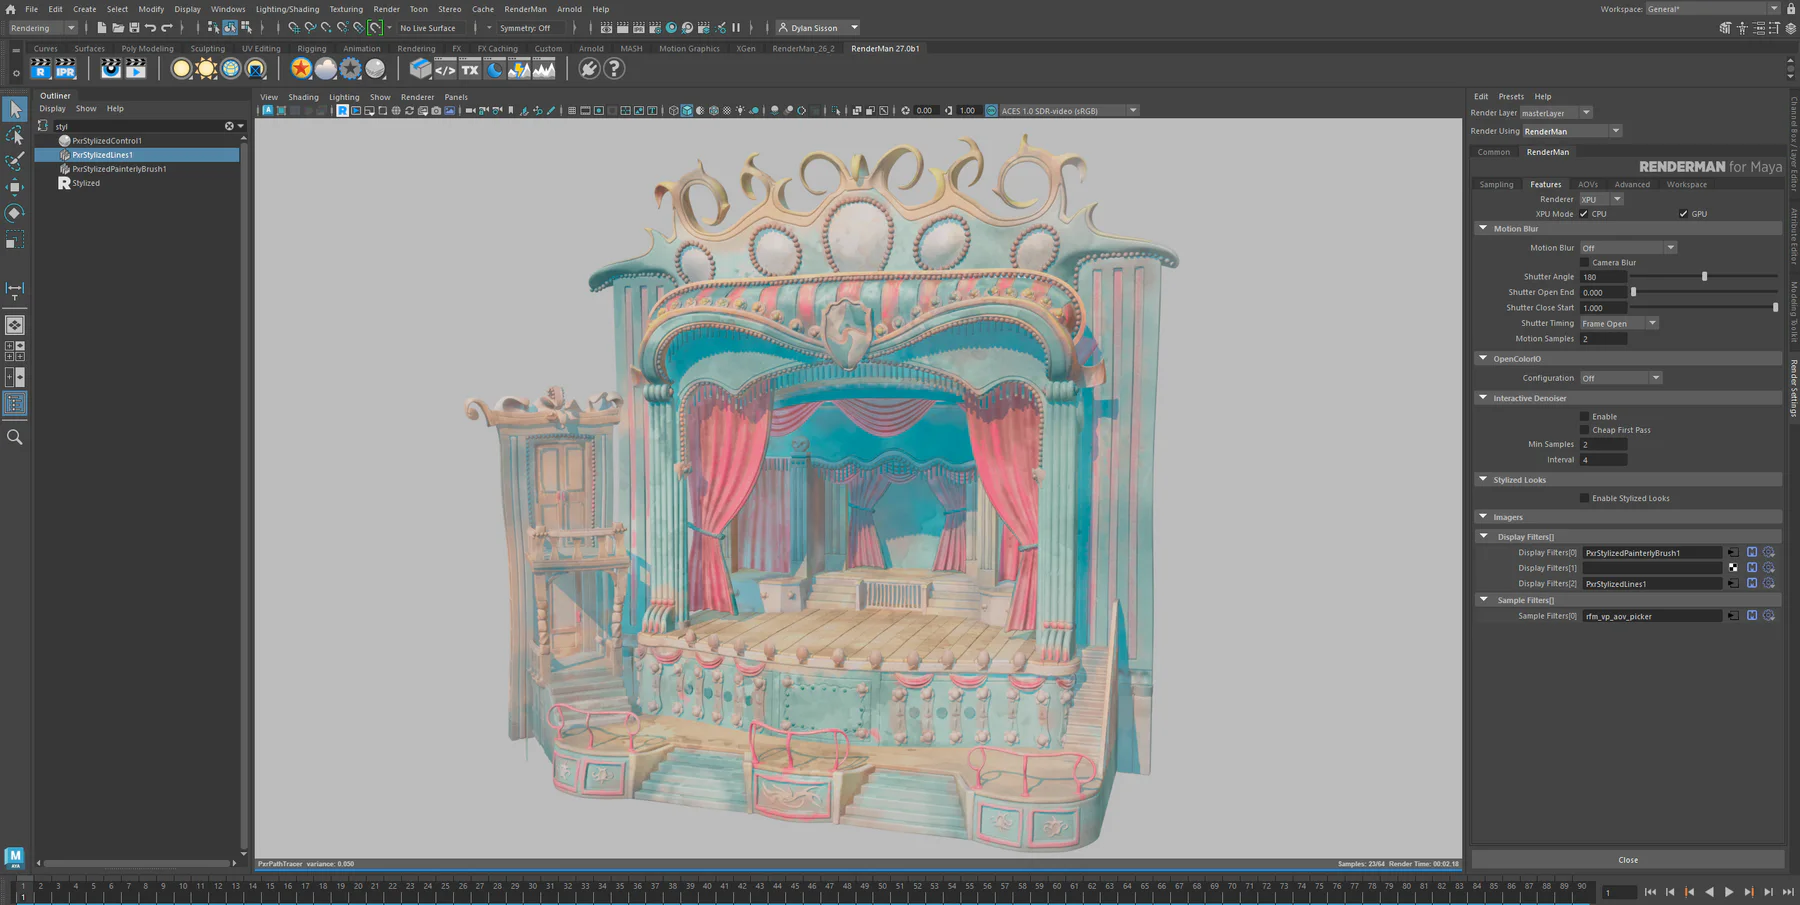
Task: Clear the Outliner search field
Action: [229, 126]
